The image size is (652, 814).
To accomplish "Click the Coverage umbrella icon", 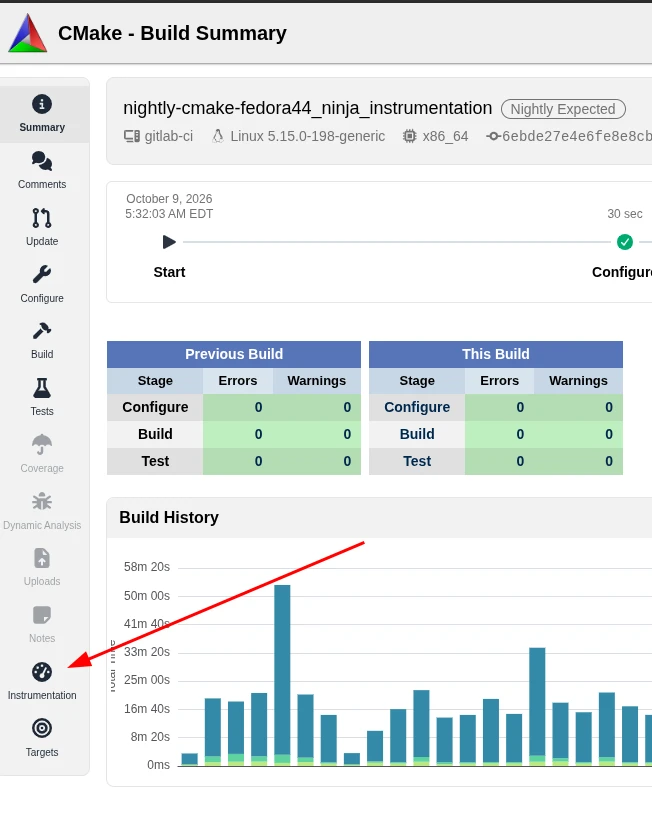I will pos(42,444).
